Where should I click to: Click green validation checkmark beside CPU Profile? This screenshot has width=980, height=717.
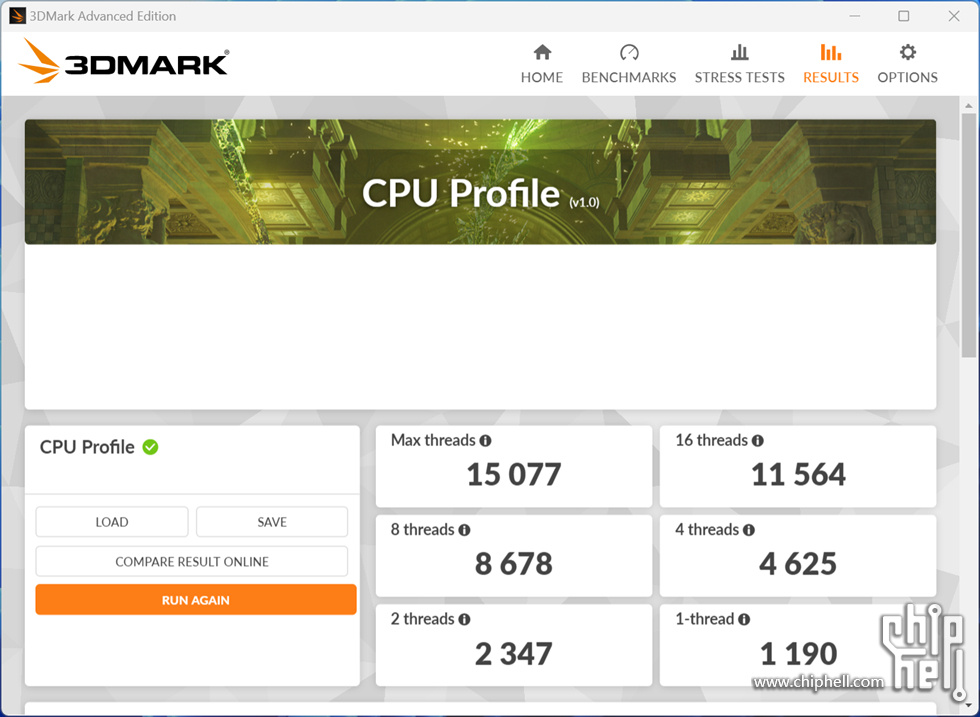[150, 447]
